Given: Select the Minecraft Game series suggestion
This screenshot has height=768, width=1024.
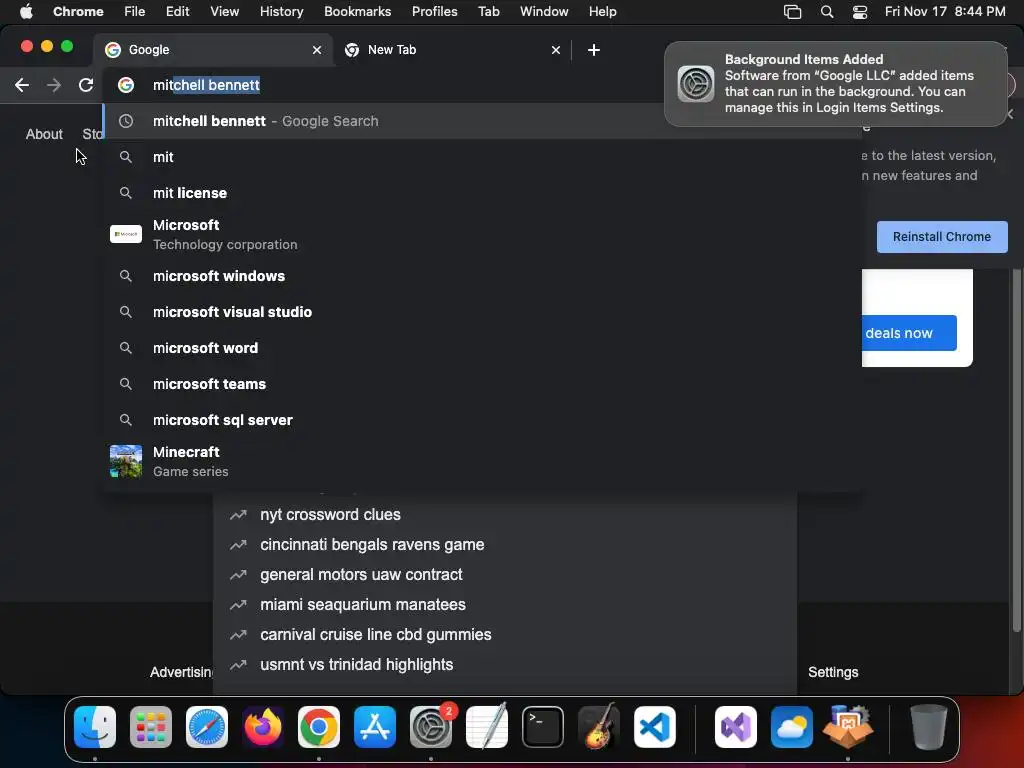Looking at the screenshot, I should (482, 461).
